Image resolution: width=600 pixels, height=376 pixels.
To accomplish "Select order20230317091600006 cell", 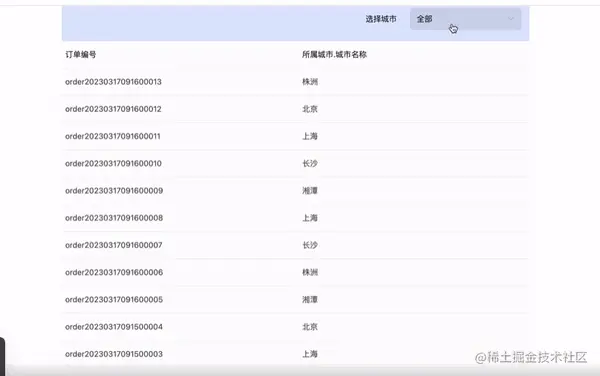I will tap(114, 272).
